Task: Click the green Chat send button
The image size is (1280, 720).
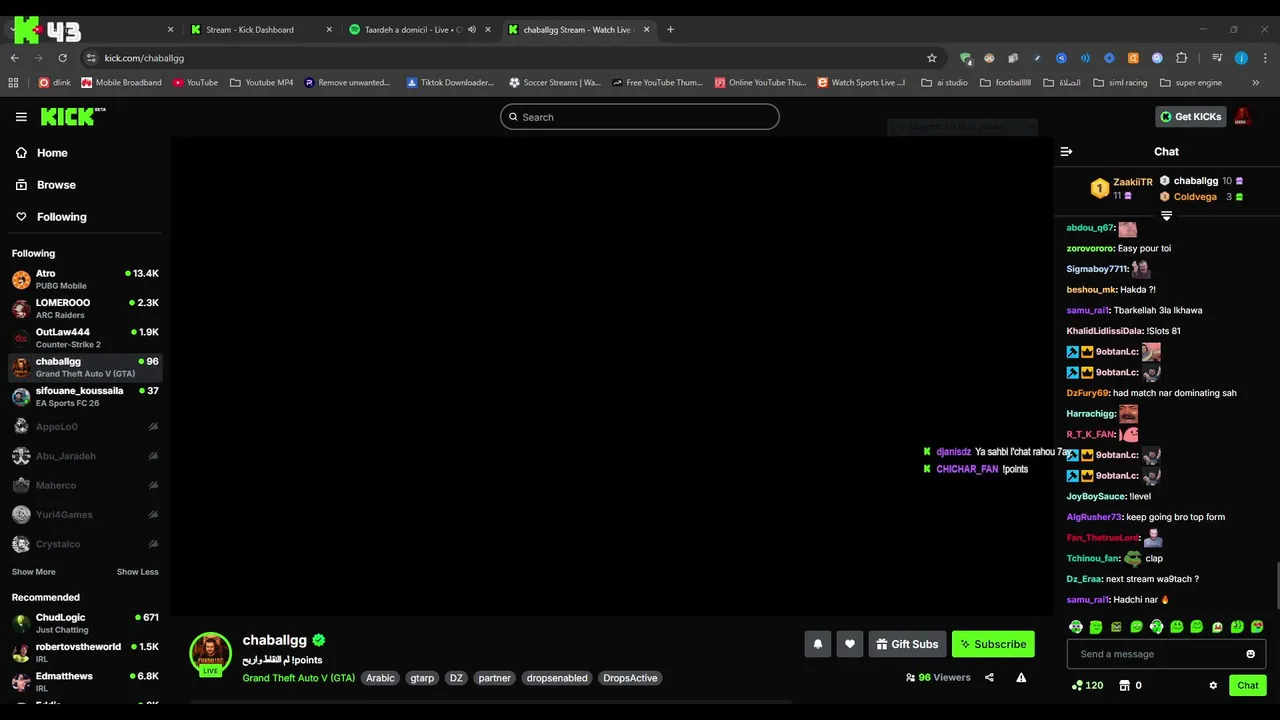Action: (x=1248, y=685)
